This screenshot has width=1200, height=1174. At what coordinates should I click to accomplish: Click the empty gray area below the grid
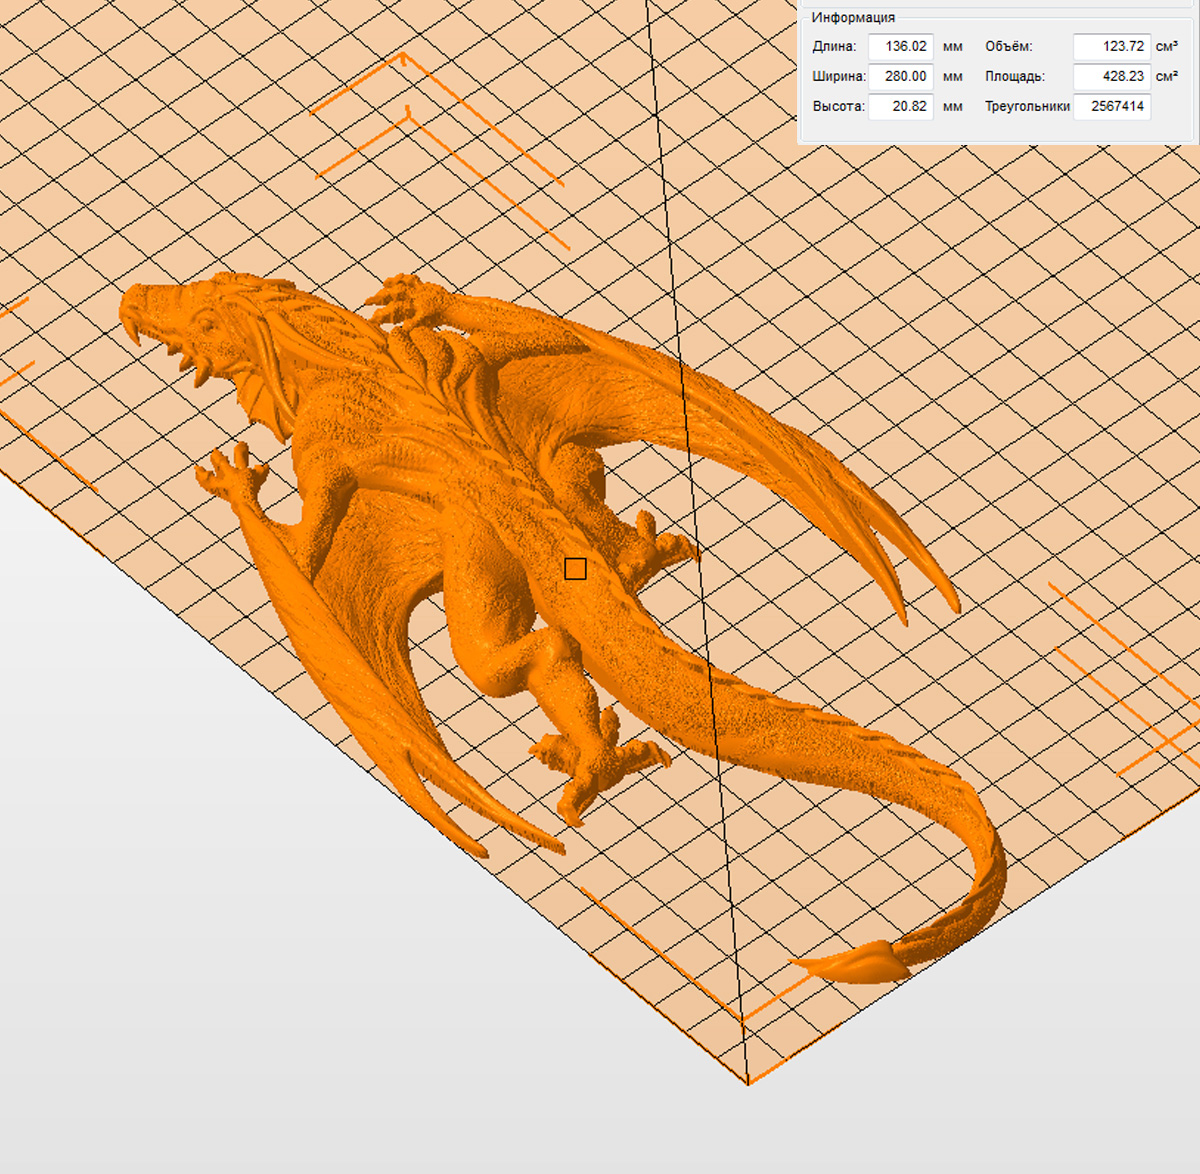click(300, 1000)
